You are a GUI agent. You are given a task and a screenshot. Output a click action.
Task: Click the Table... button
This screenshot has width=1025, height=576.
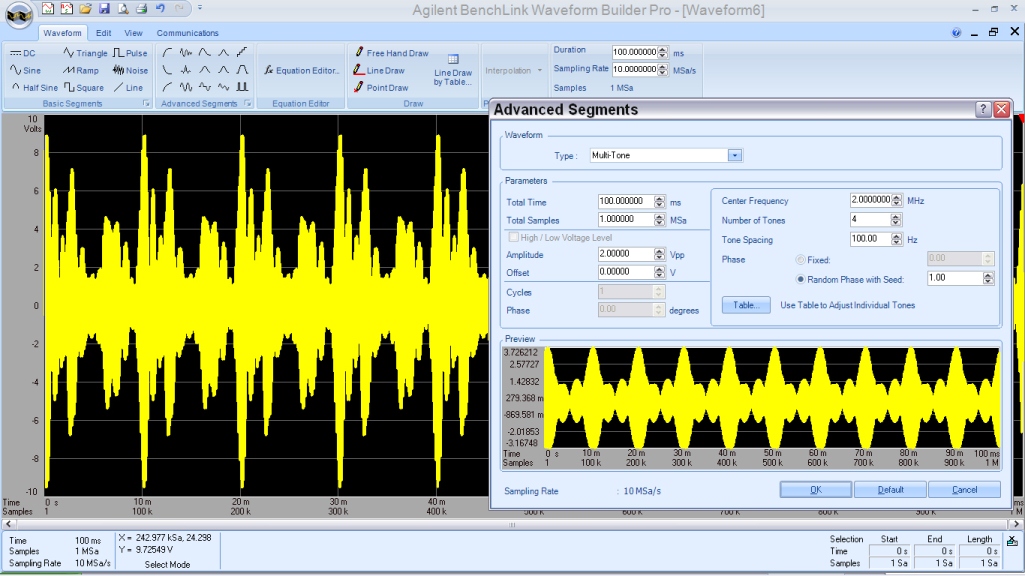pos(746,305)
